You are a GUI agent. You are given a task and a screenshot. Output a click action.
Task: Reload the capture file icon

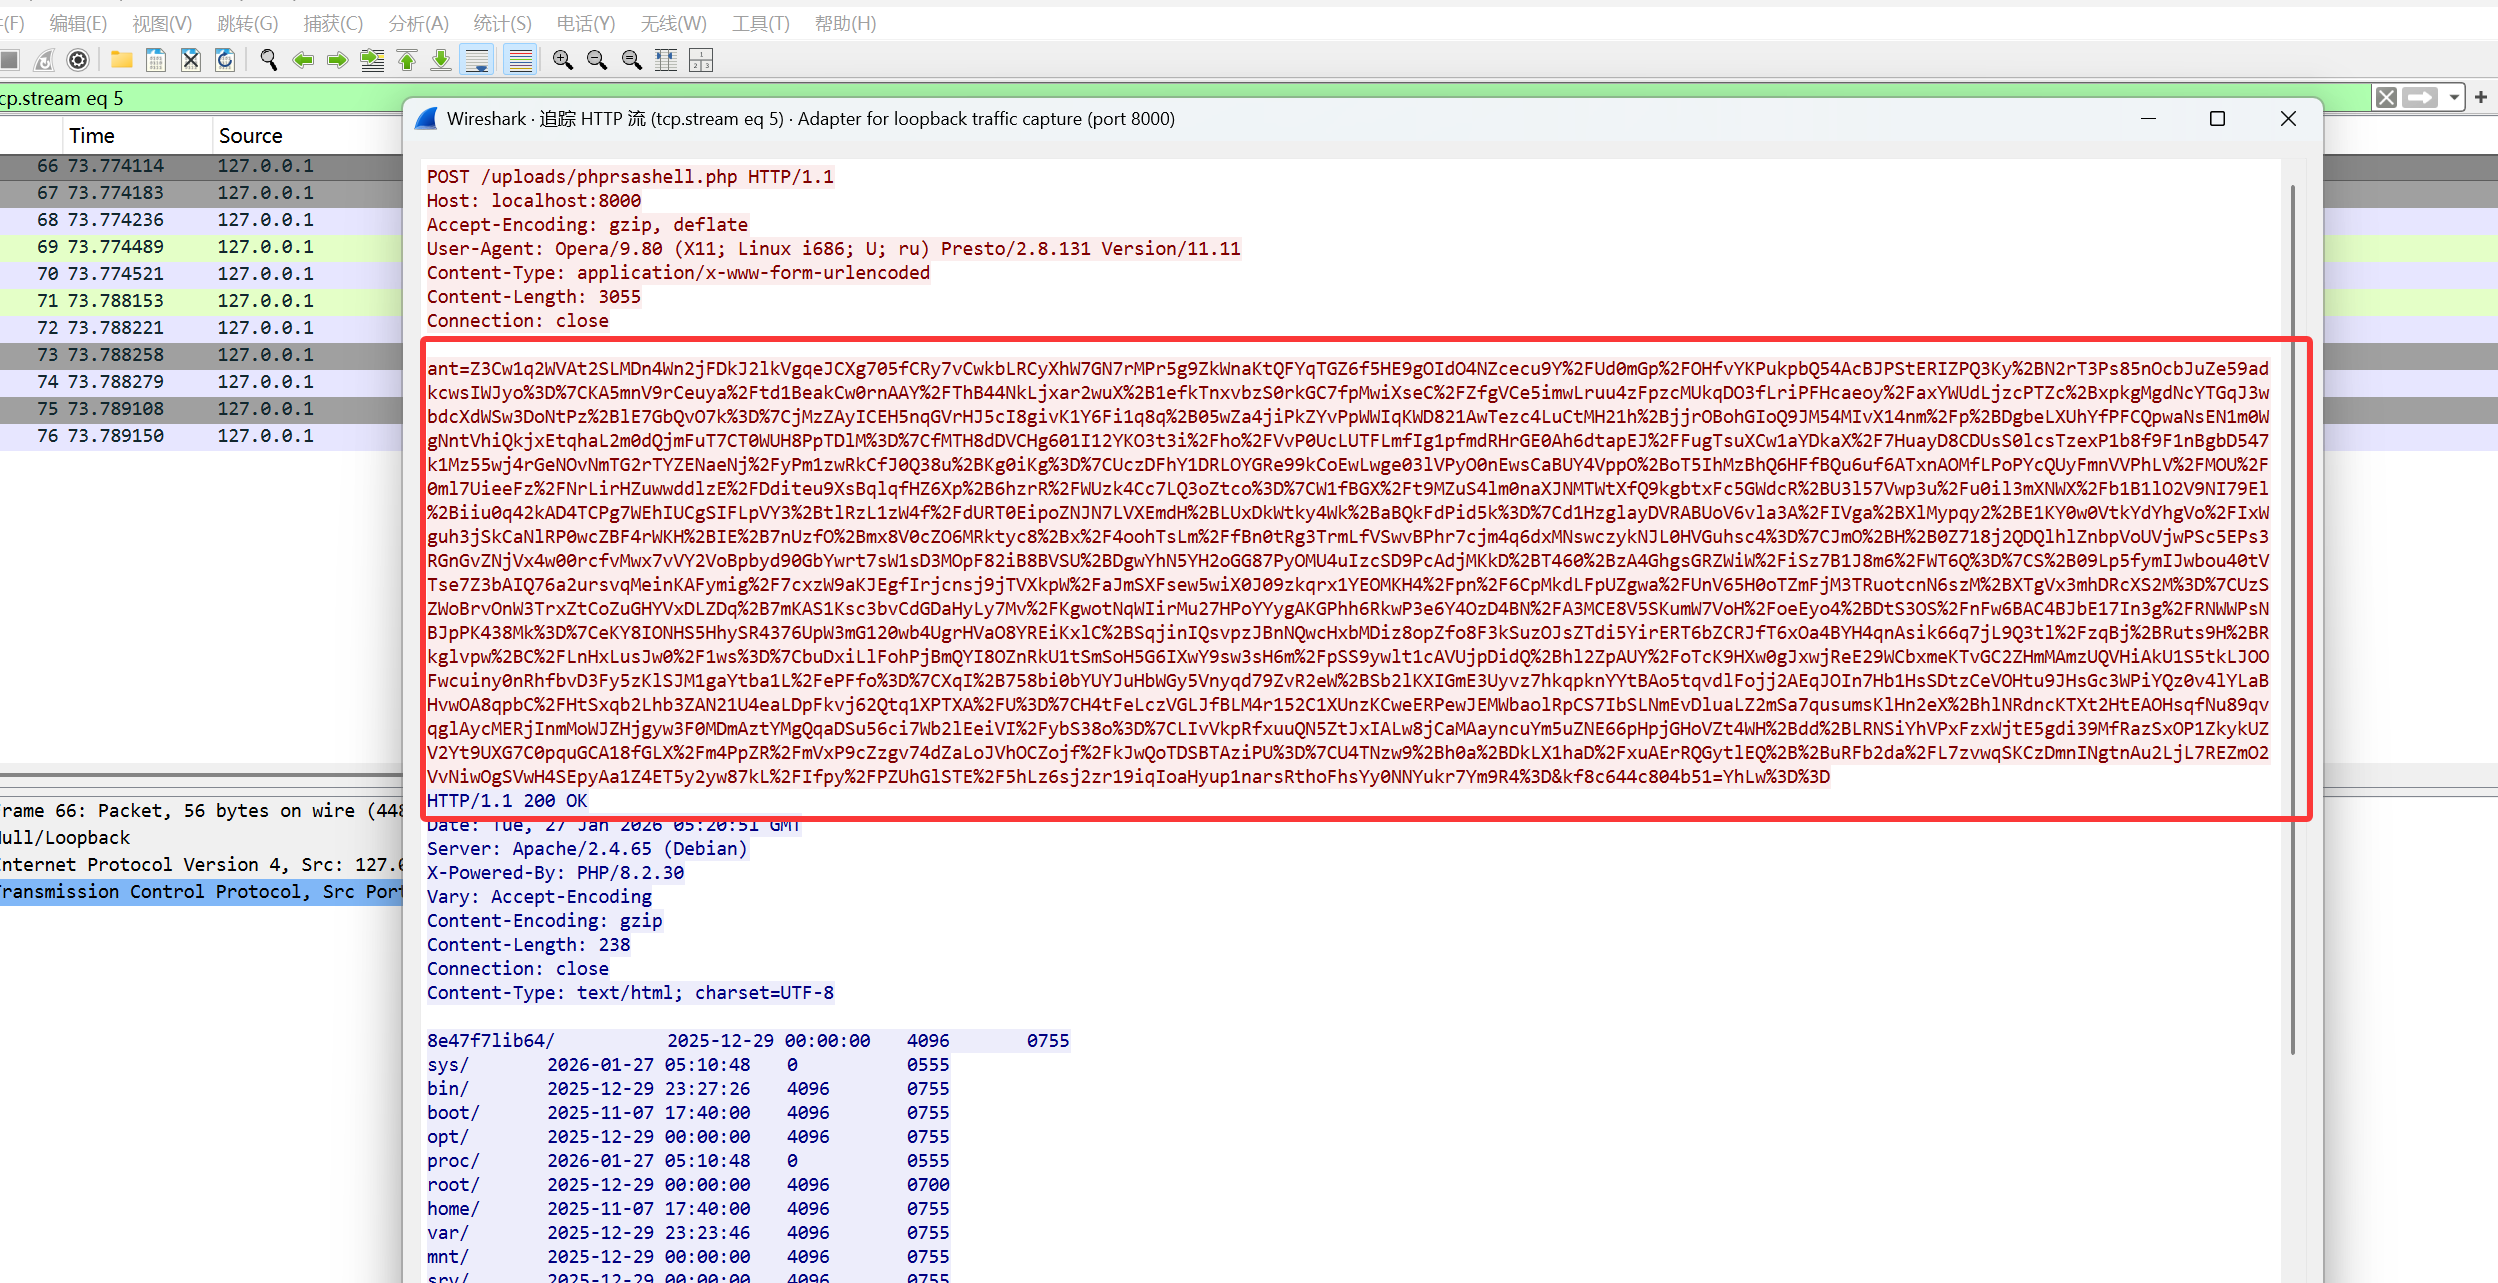click(x=226, y=60)
